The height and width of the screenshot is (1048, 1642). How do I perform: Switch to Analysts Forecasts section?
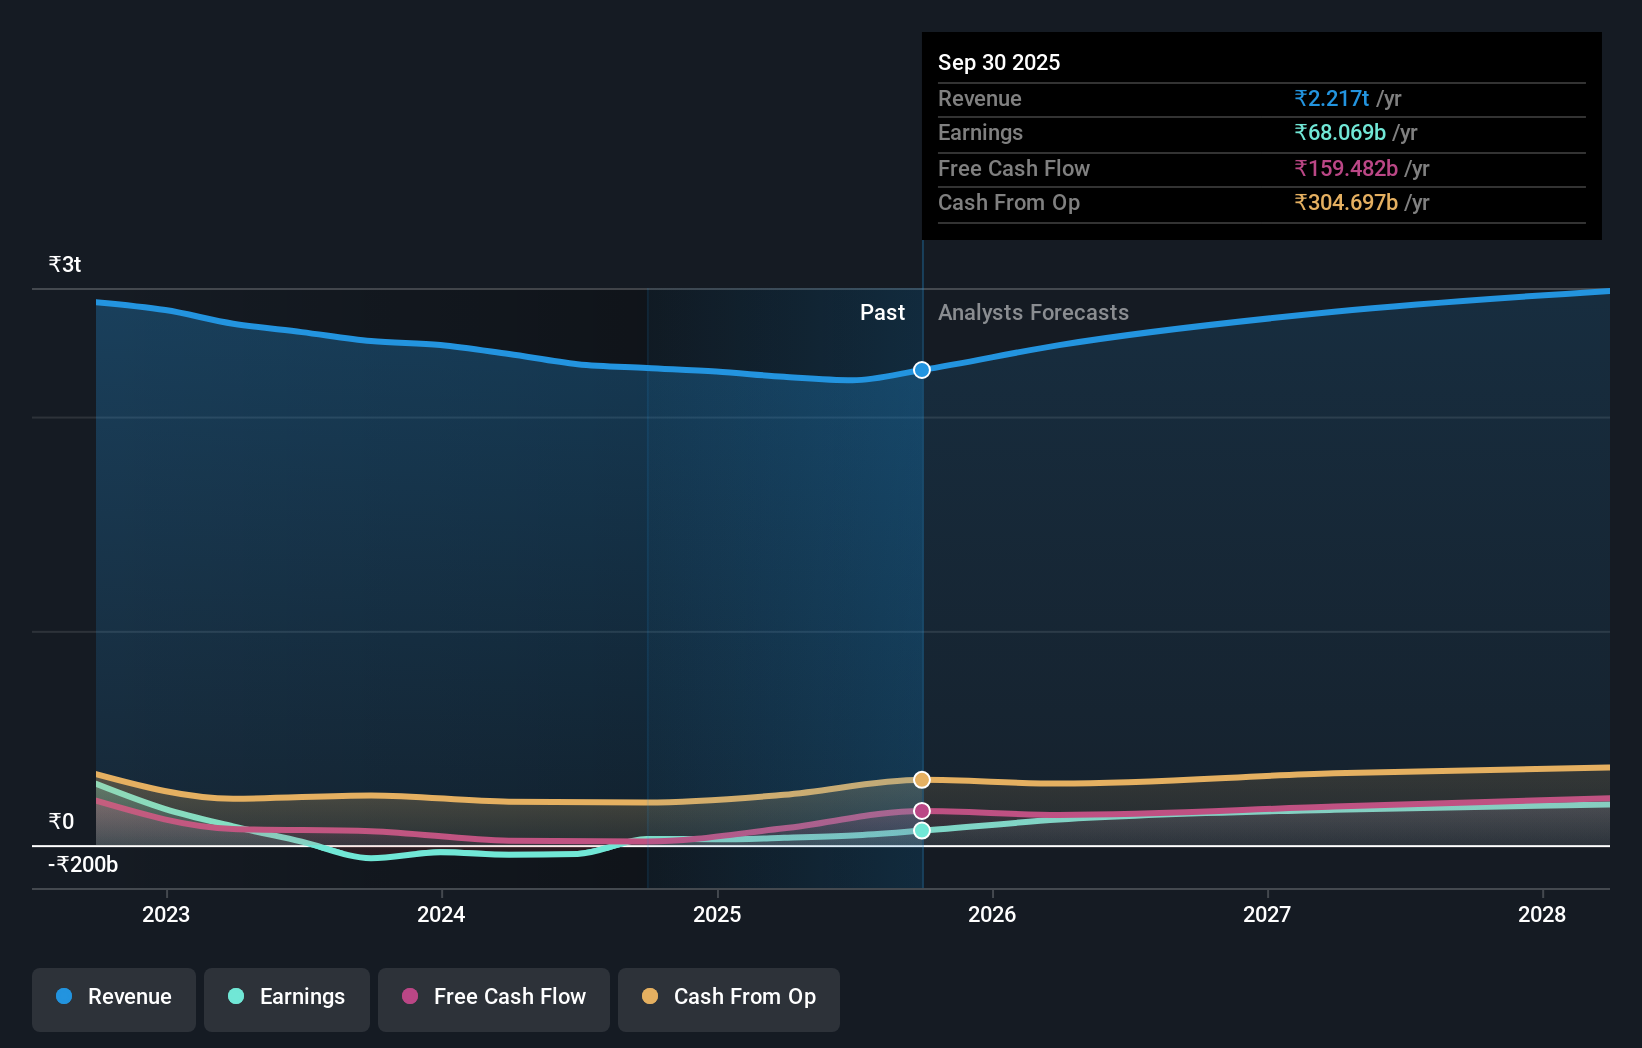pyautogui.click(x=1033, y=312)
